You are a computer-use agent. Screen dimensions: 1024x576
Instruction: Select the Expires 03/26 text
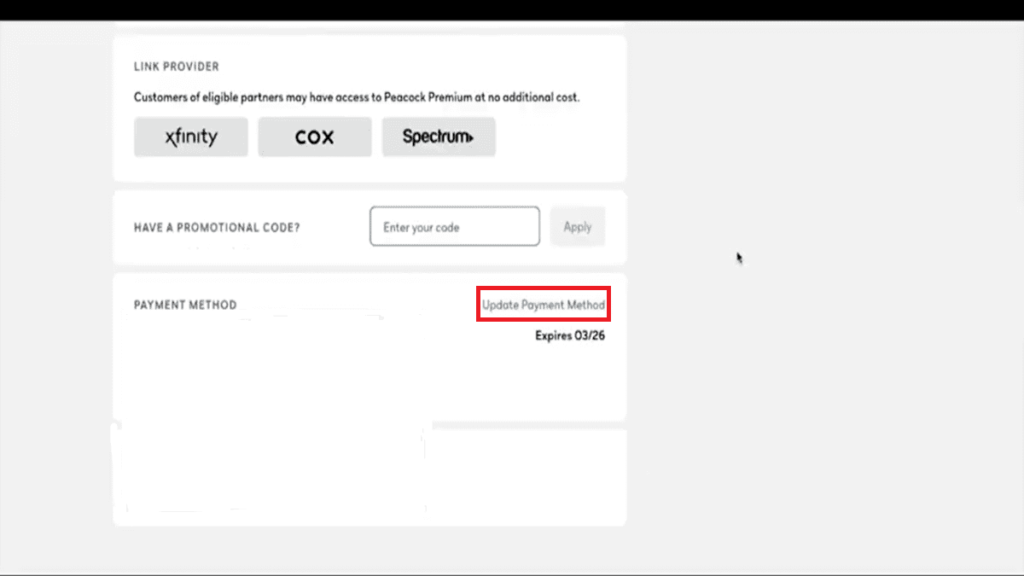[x=568, y=337]
